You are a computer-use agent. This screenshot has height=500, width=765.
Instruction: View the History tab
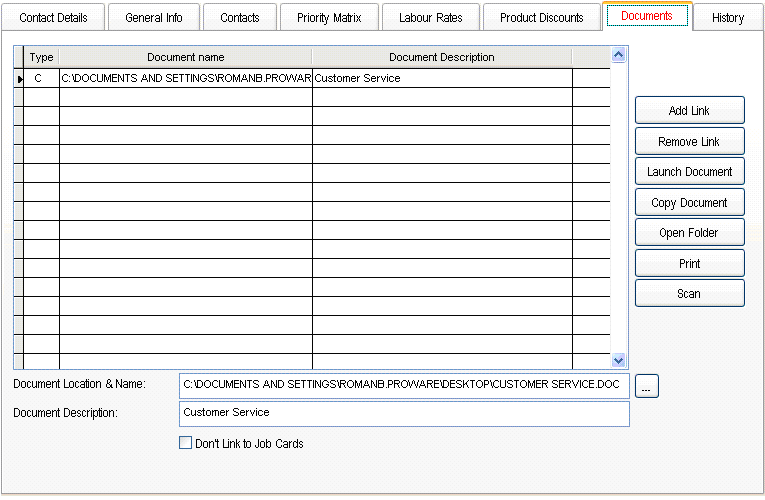click(x=727, y=18)
